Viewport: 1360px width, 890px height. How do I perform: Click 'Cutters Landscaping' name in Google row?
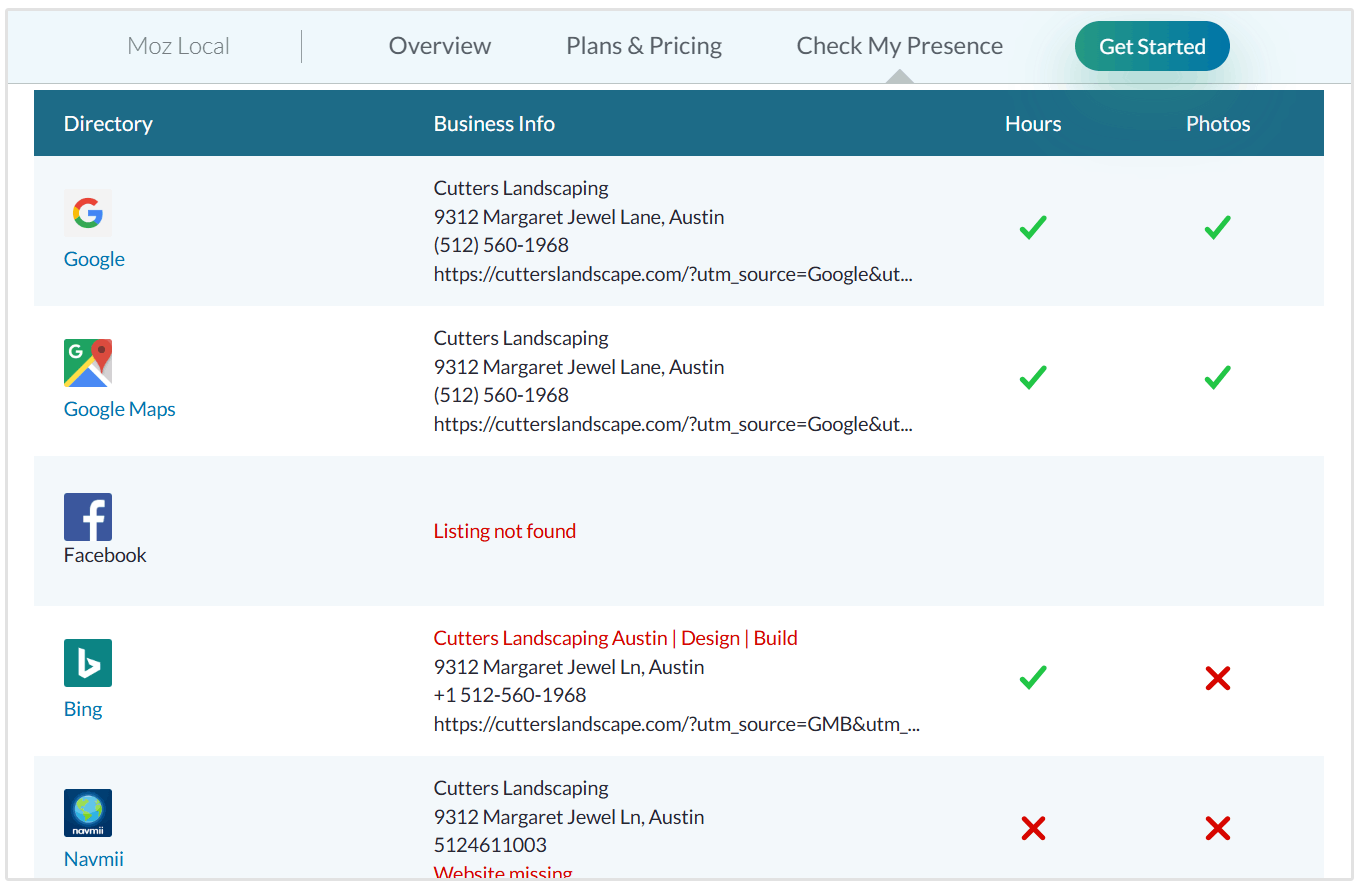pyautogui.click(x=521, y=188)
